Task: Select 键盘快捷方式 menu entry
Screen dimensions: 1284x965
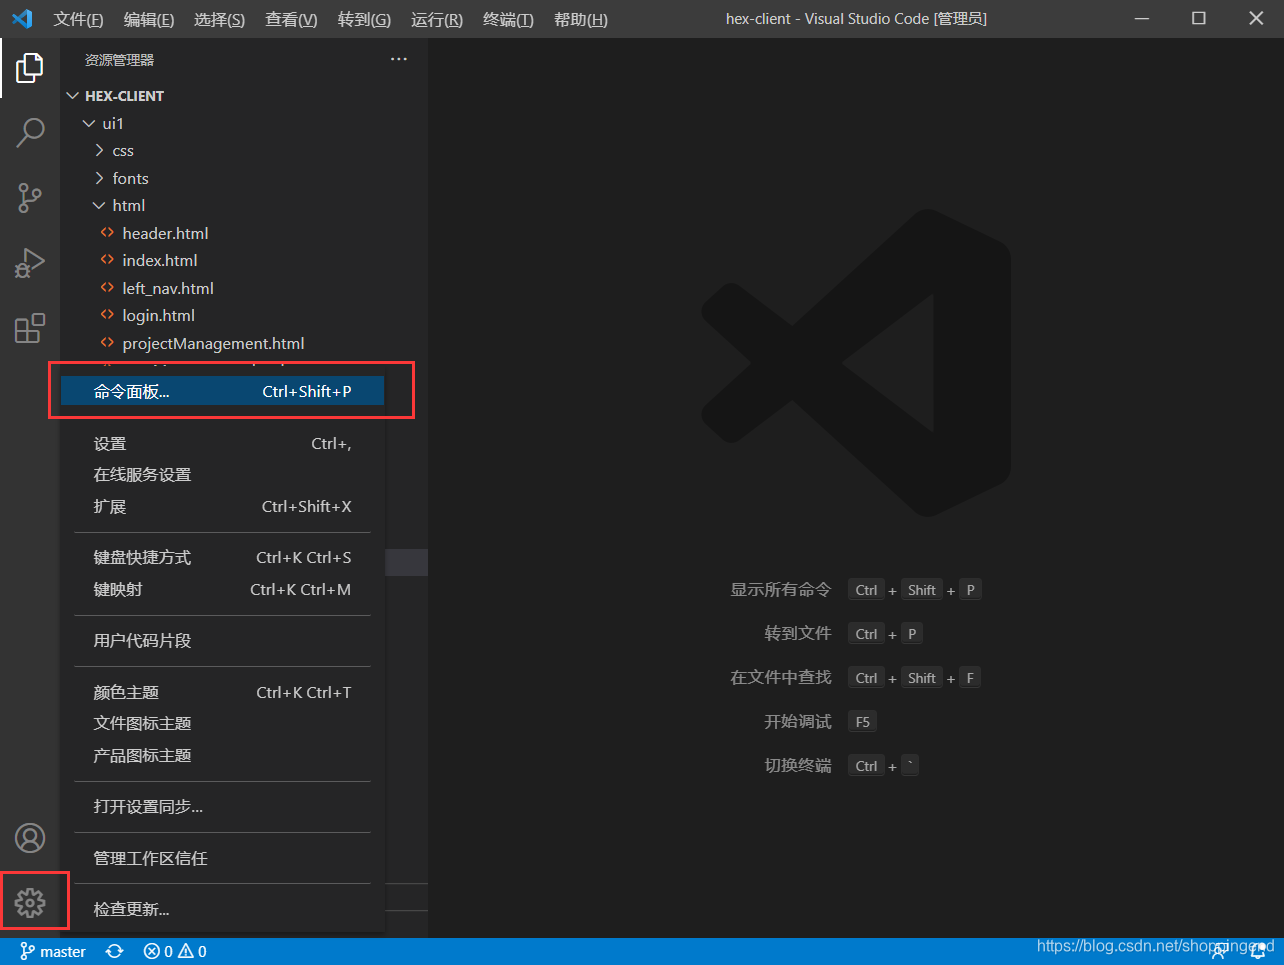Action: tap(222, 557)
